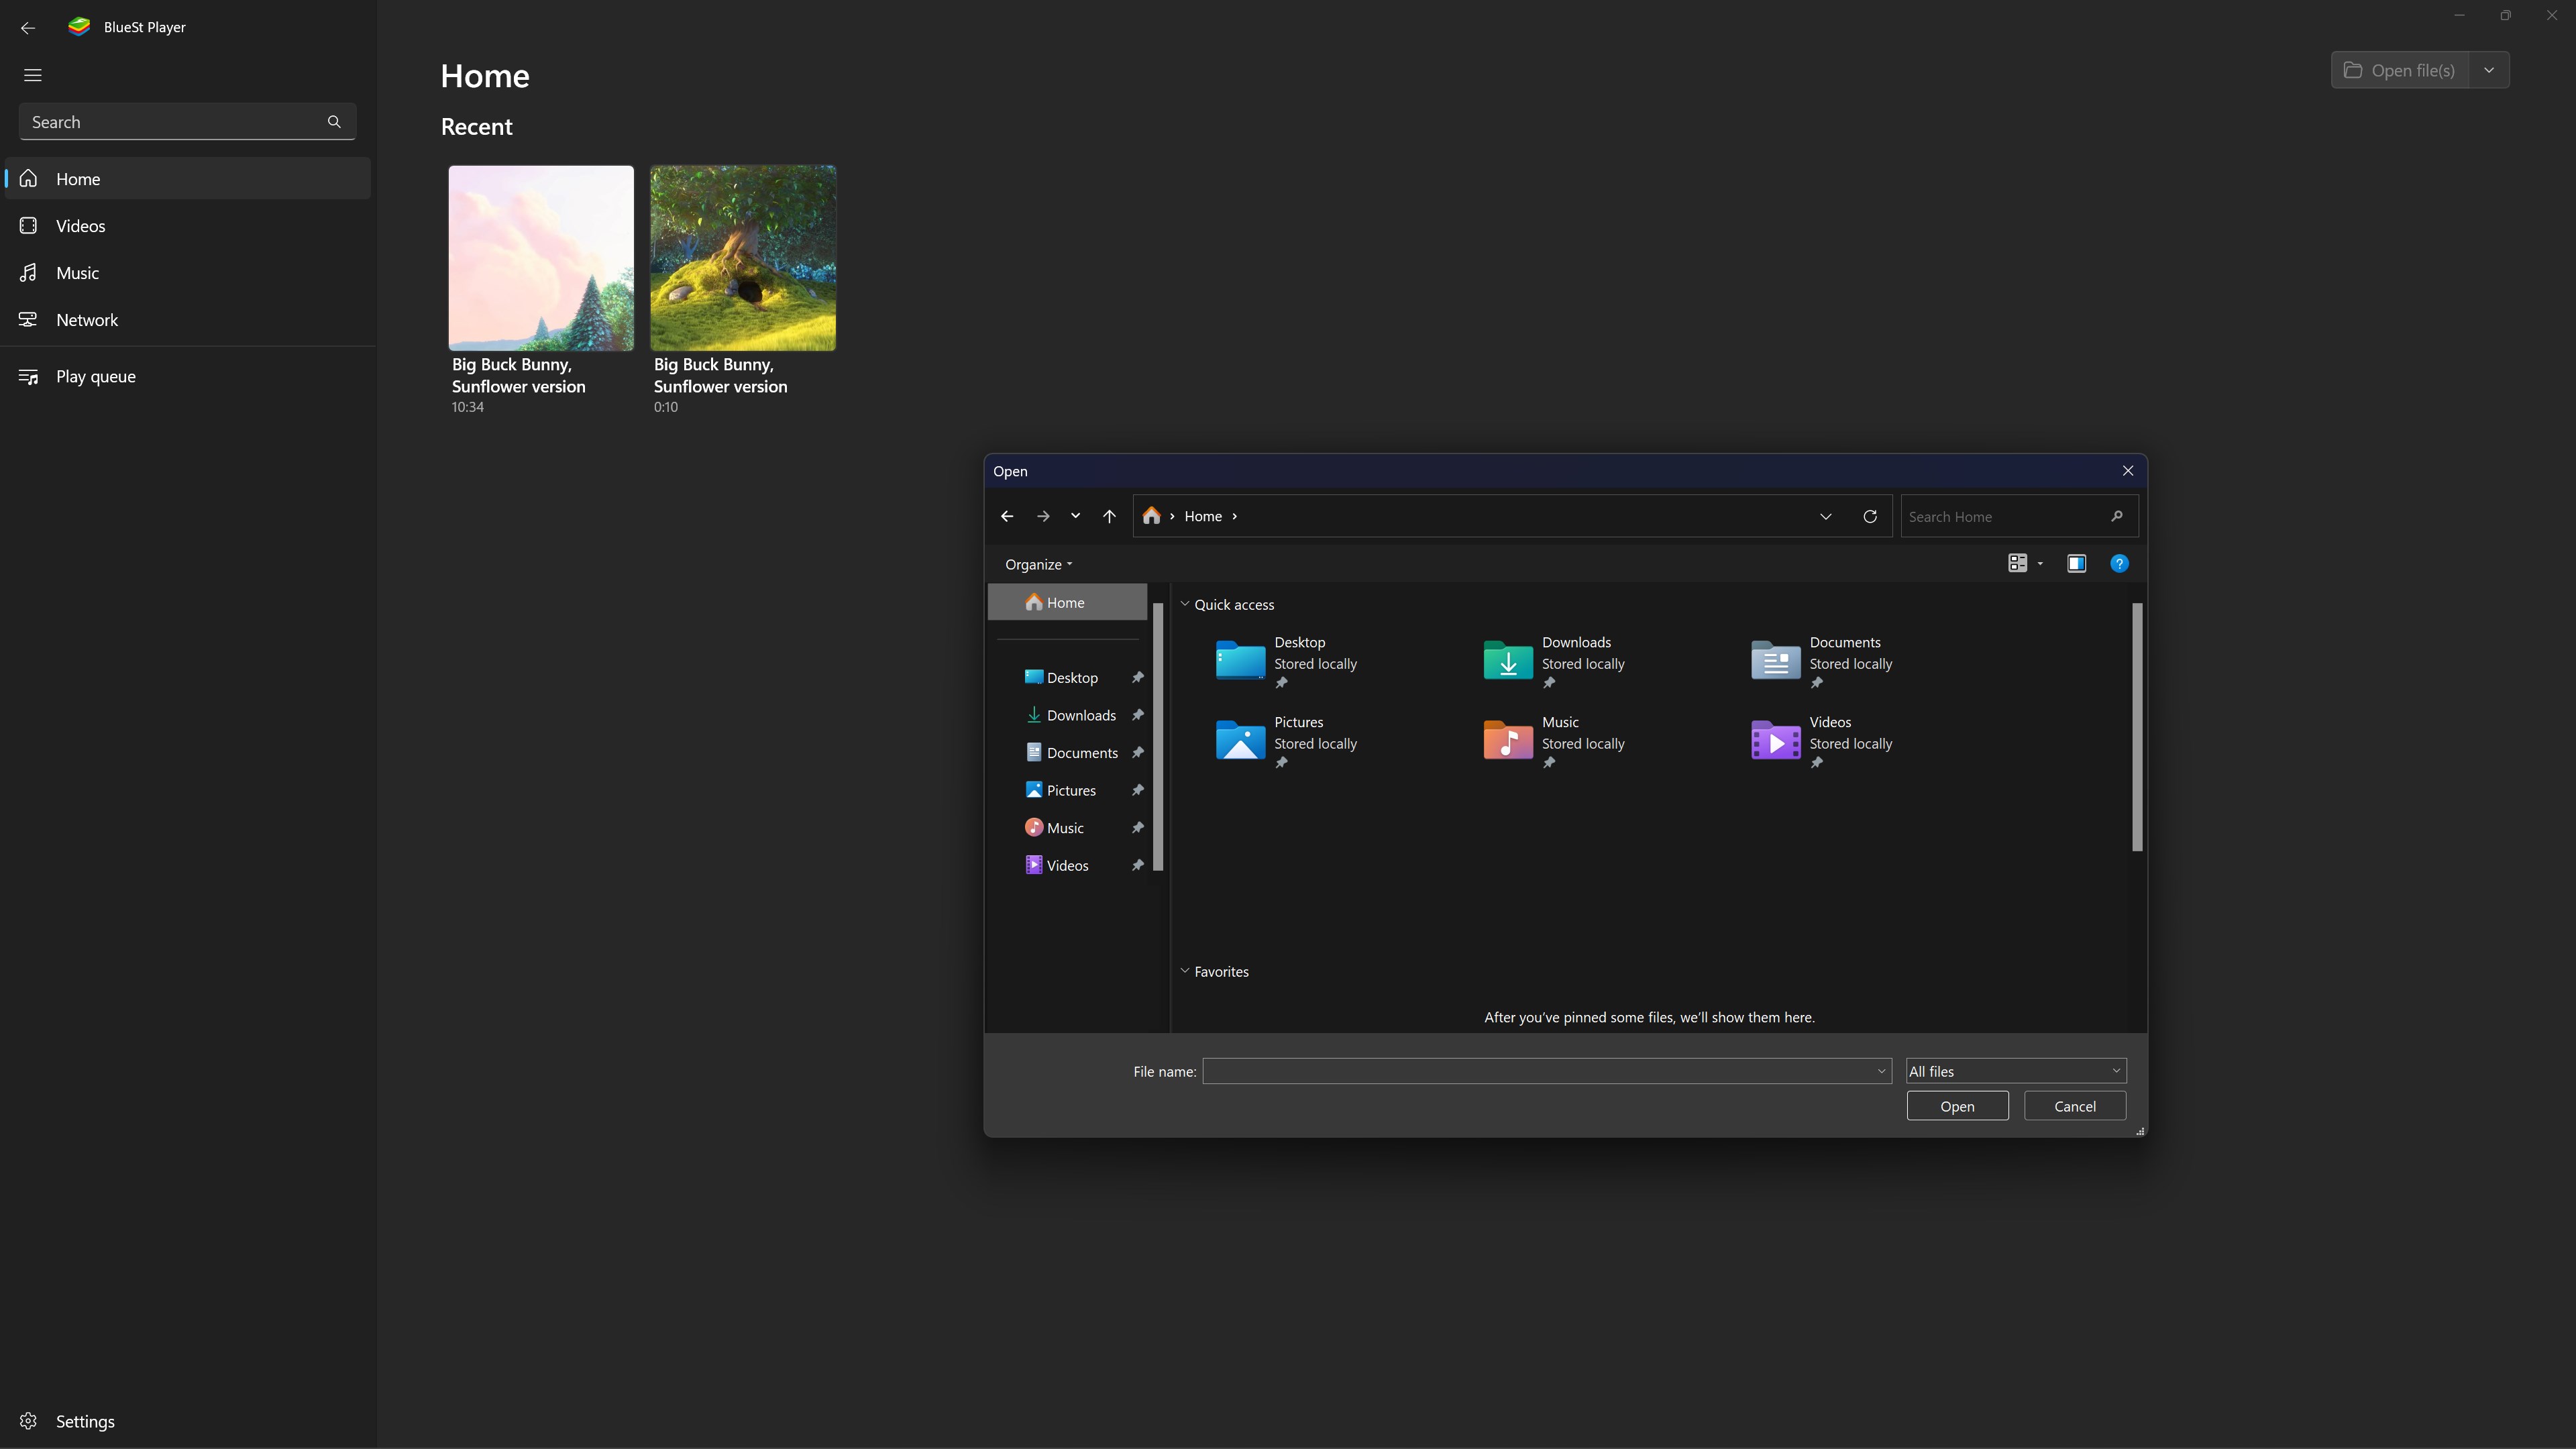The image size is (2576, 1449).
Task: Open the help icon in dialog
Action: point(2119,563)
